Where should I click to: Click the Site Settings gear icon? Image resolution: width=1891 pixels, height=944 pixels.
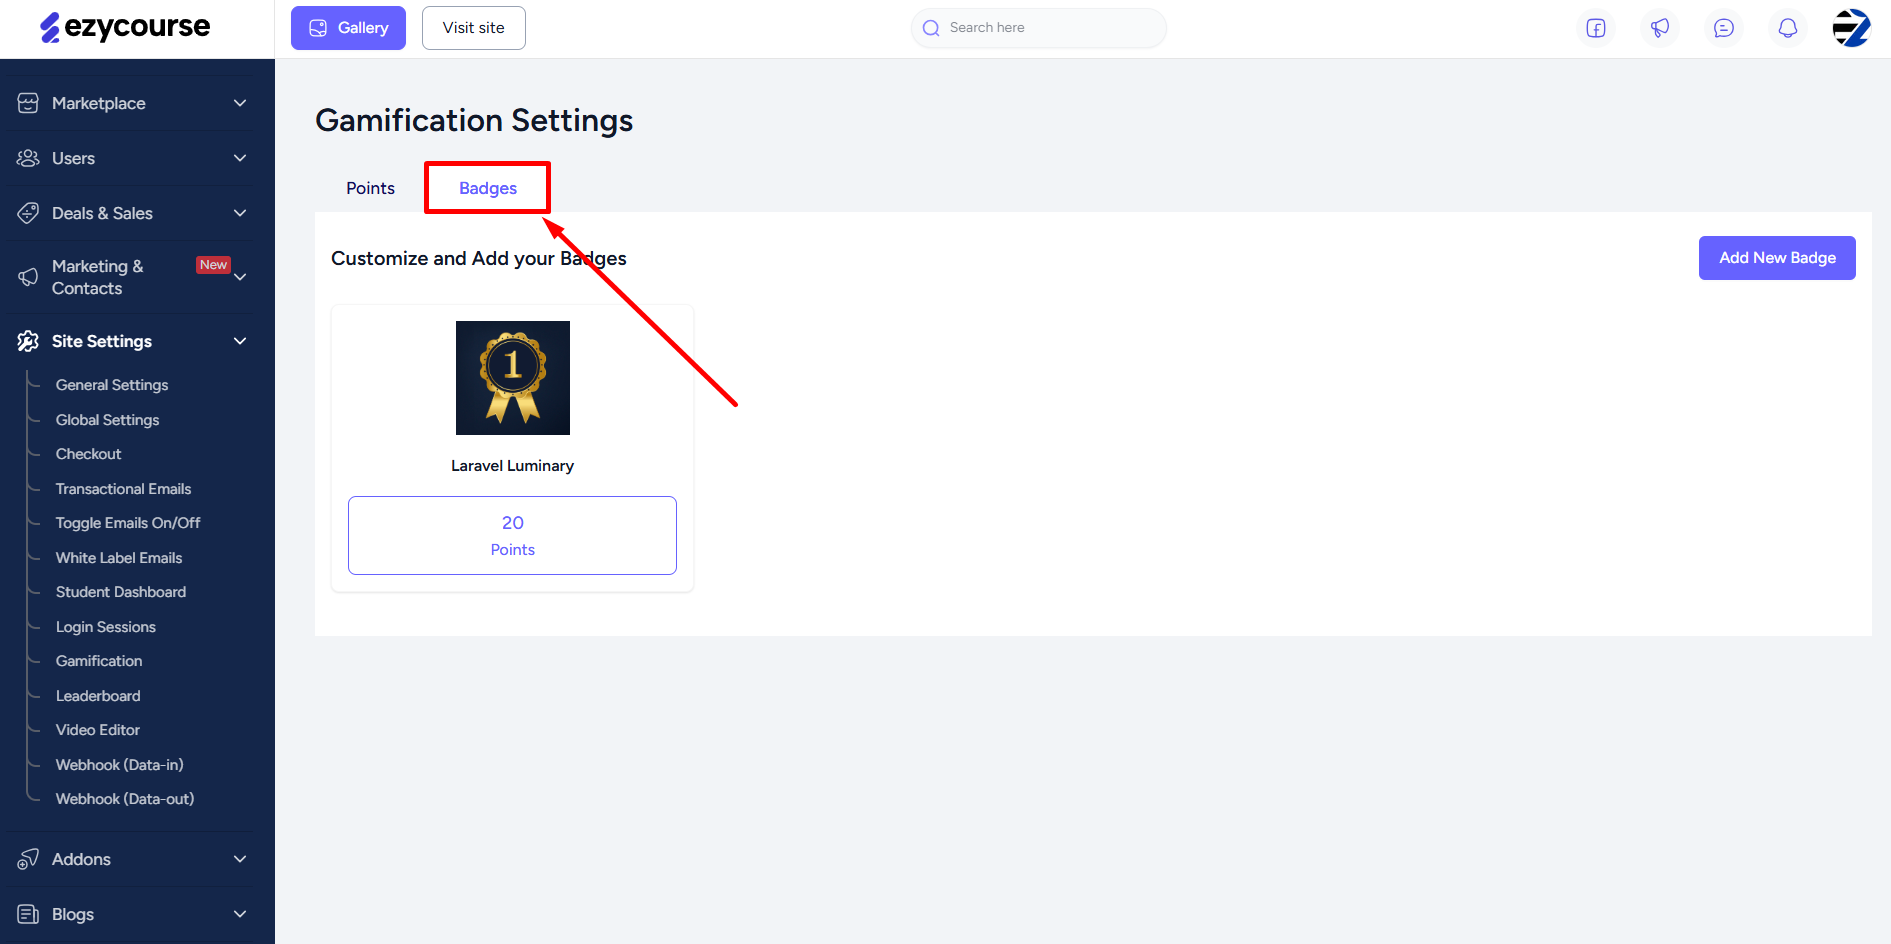(28, 341)
